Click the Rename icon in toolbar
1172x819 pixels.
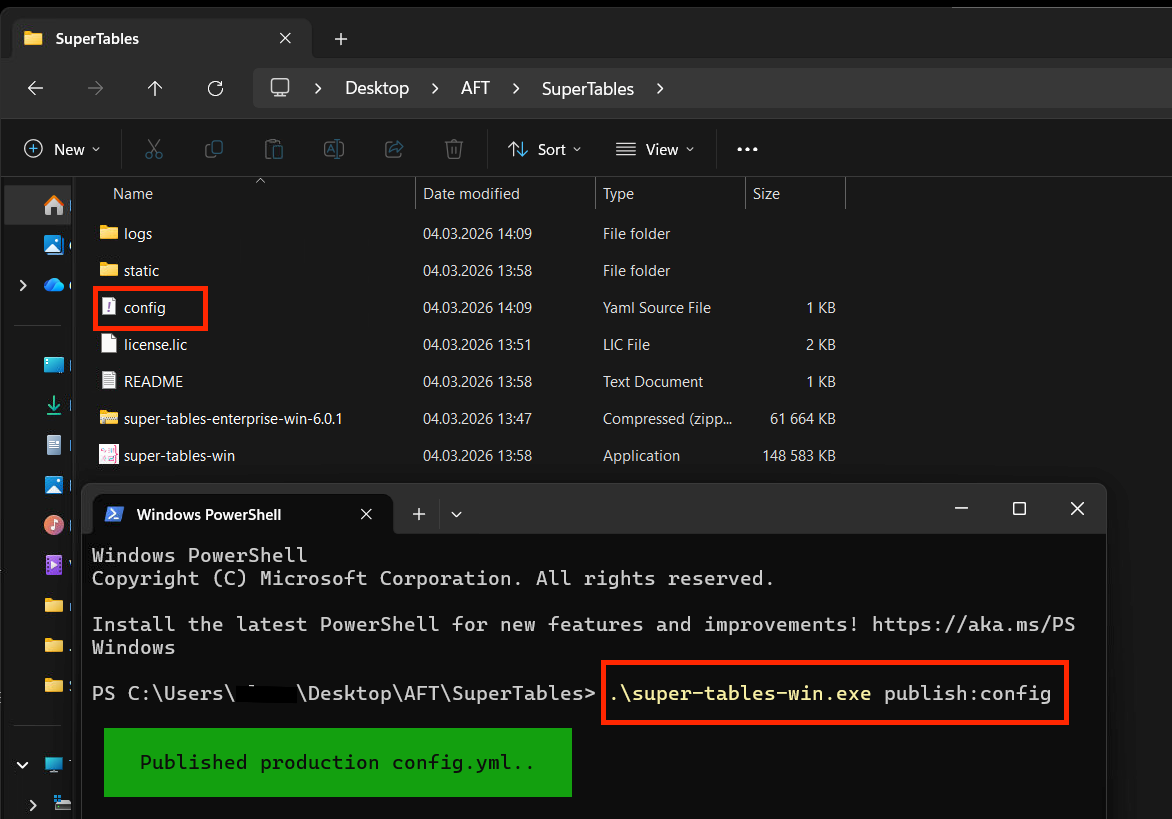(334, 149)
